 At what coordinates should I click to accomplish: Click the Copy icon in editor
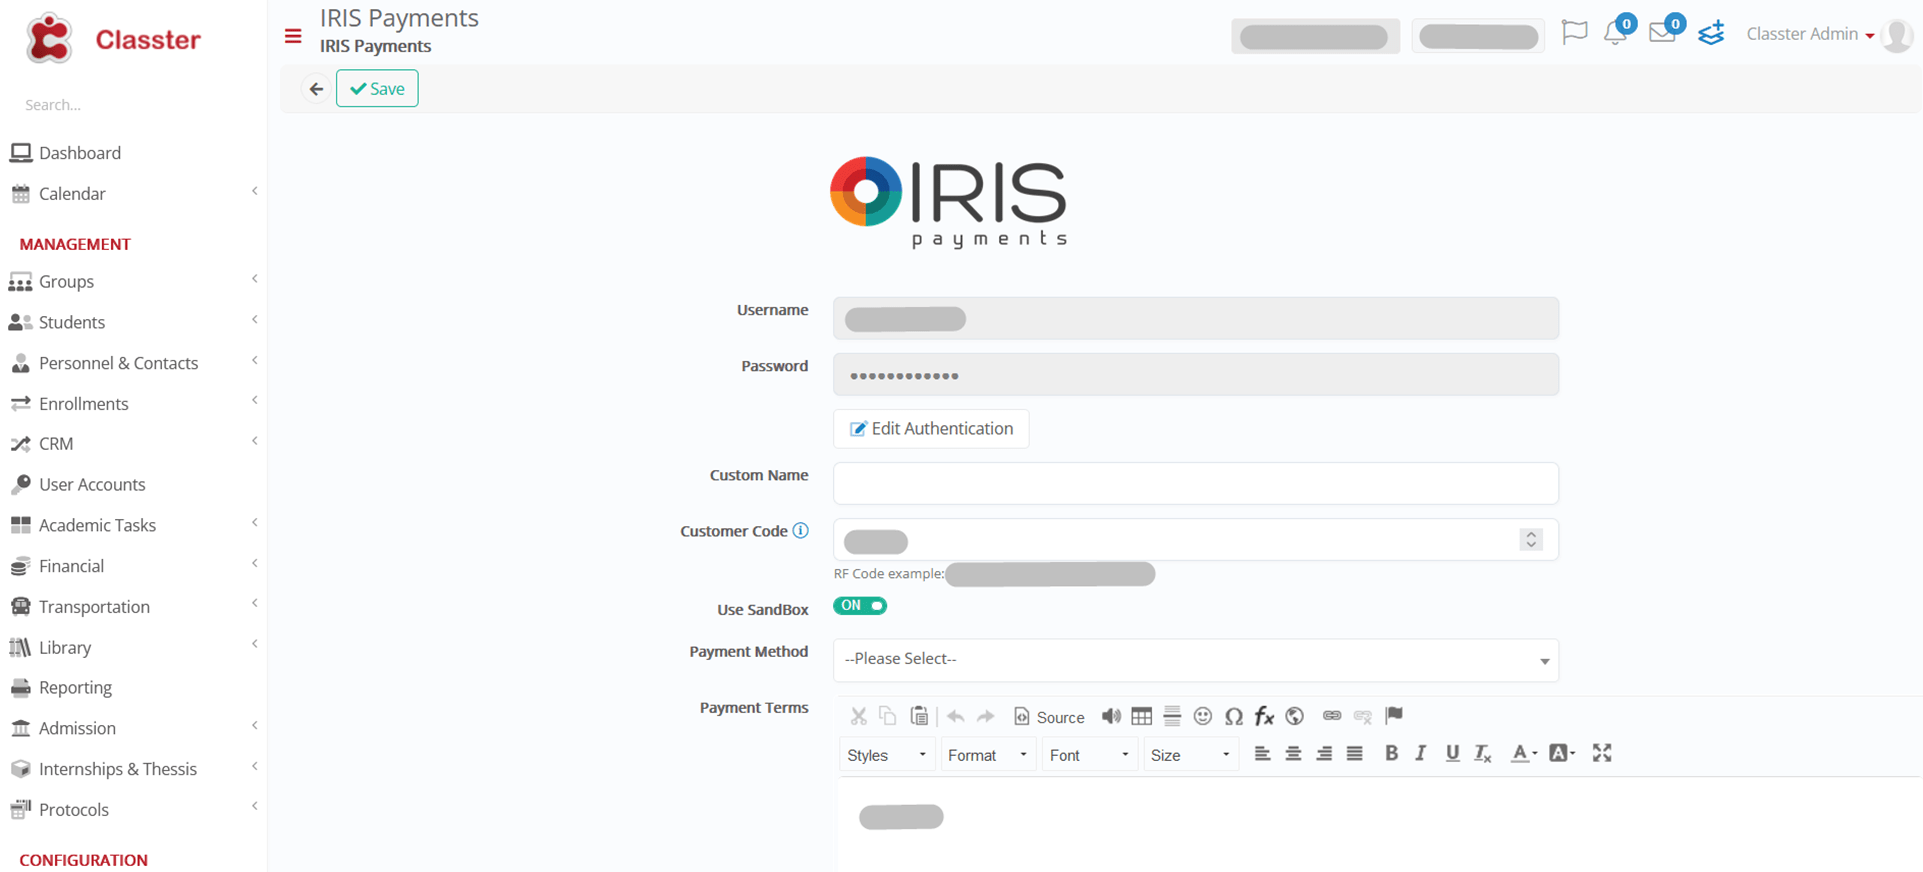[x=887, y=716]
